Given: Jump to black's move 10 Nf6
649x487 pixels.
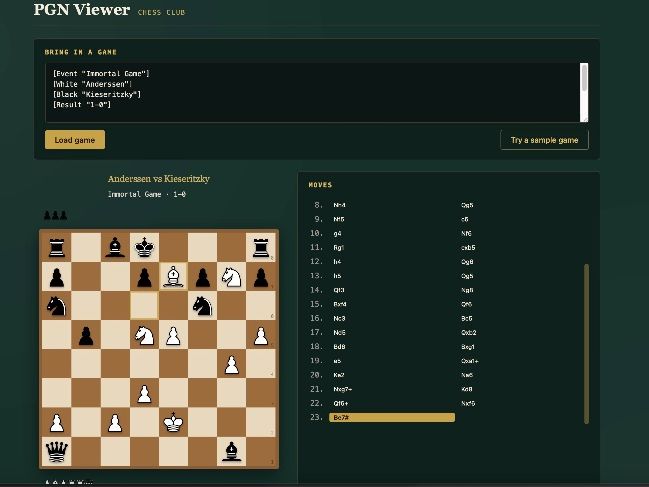Looking at the screenshot, I should pyautogui.click(x=519, y=233).
